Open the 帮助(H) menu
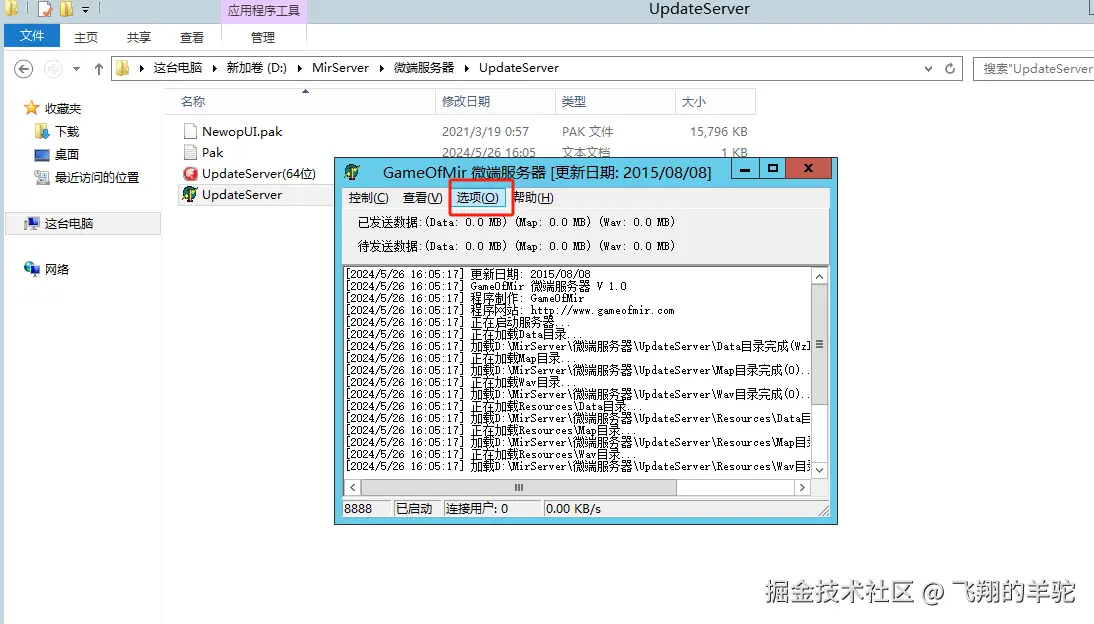The image size is (1094, 624). click(534, 198)
